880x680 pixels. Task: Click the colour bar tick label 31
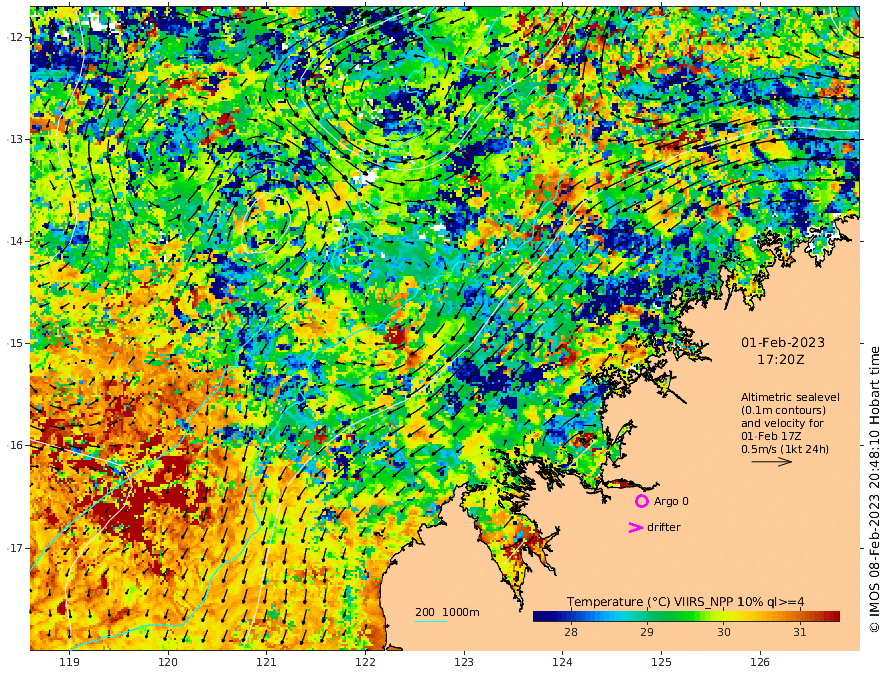point(800,632)
